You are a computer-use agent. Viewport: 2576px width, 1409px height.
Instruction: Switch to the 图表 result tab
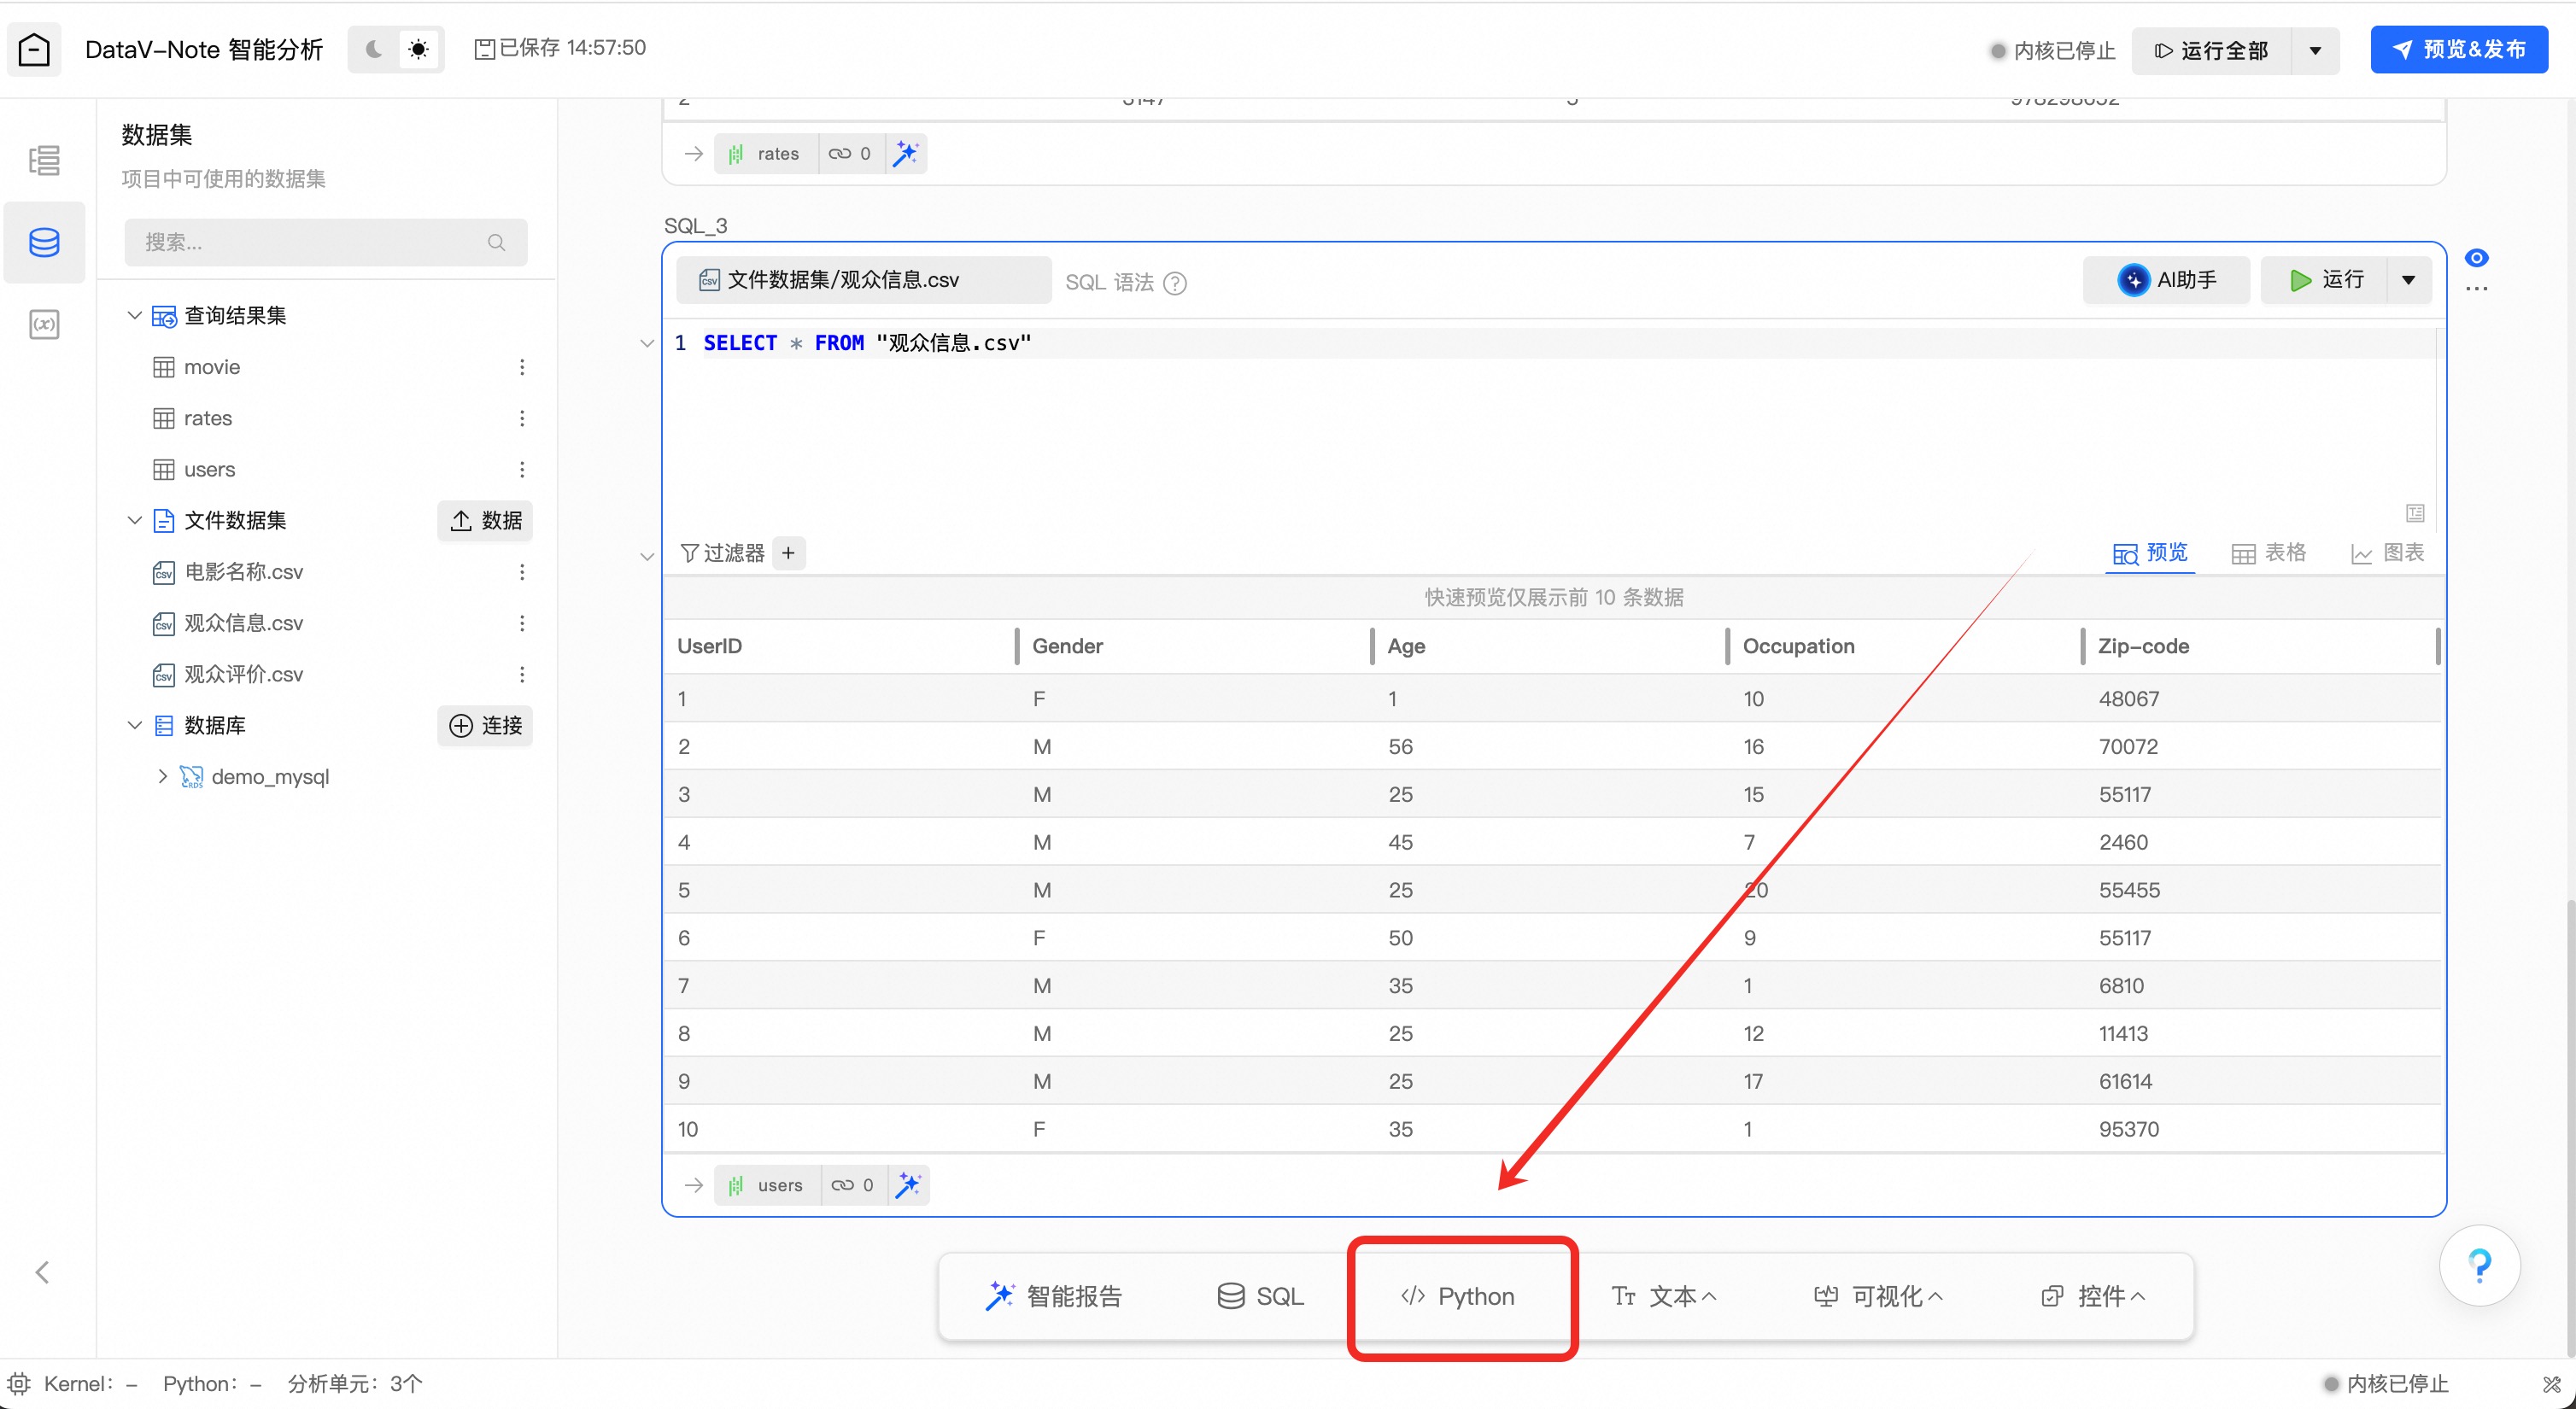point(2387,553)
